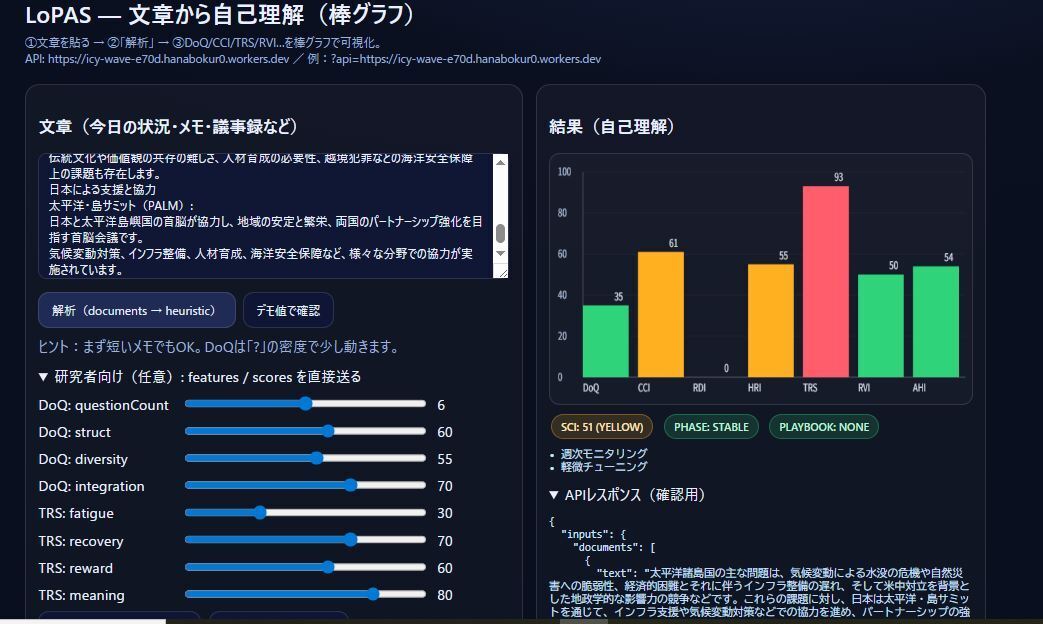Viewport: 1043px width, 624px height.
Task: Select the red TRS bar in chart
Action: (825, 281)
